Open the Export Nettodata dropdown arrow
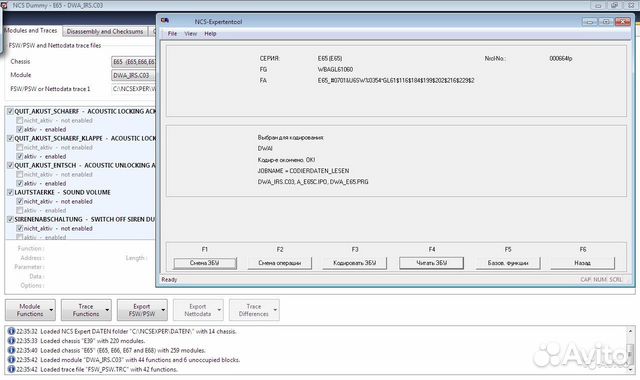This screenshot has width=640, height=380. click(219, 310)
